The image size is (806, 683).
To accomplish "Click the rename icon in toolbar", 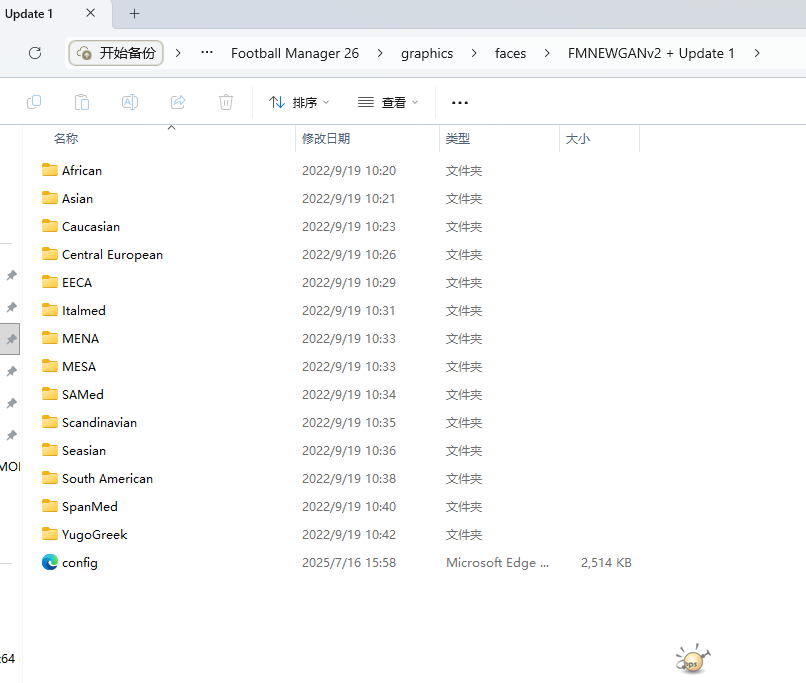I will tap(130, 102).
